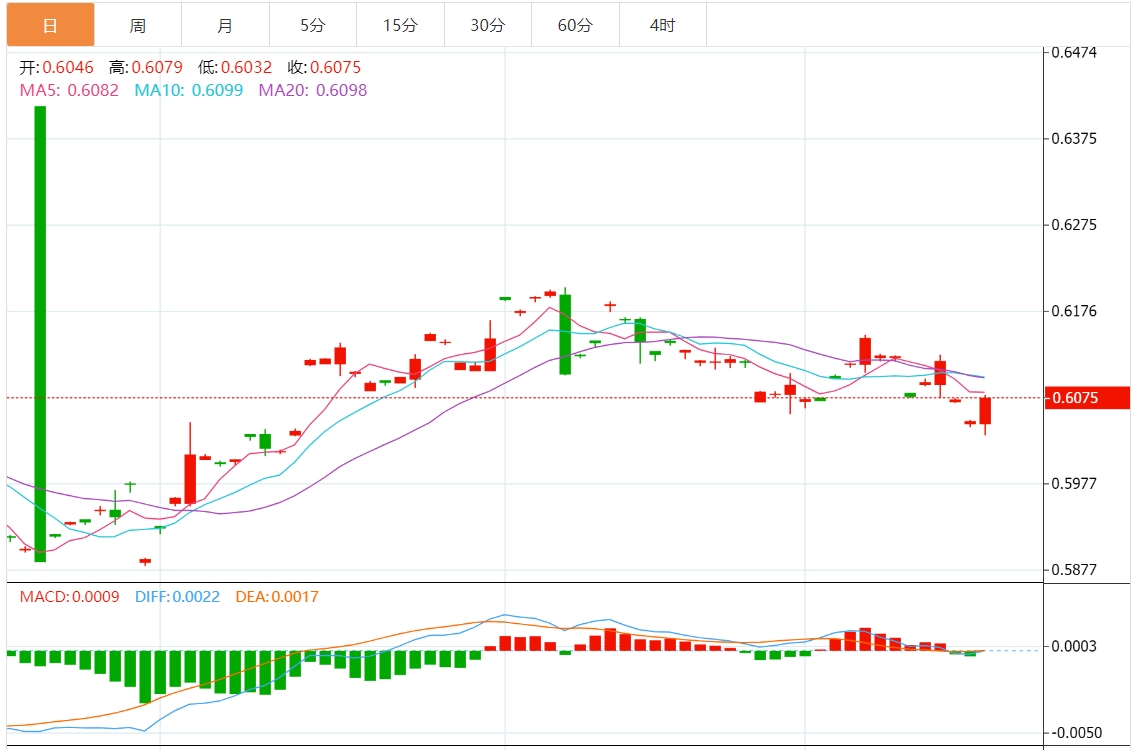The width and height of the screenshot is (1137, 750).
Task: Click the -0.0050 MACD axis label
Action: coord(1077,733)
